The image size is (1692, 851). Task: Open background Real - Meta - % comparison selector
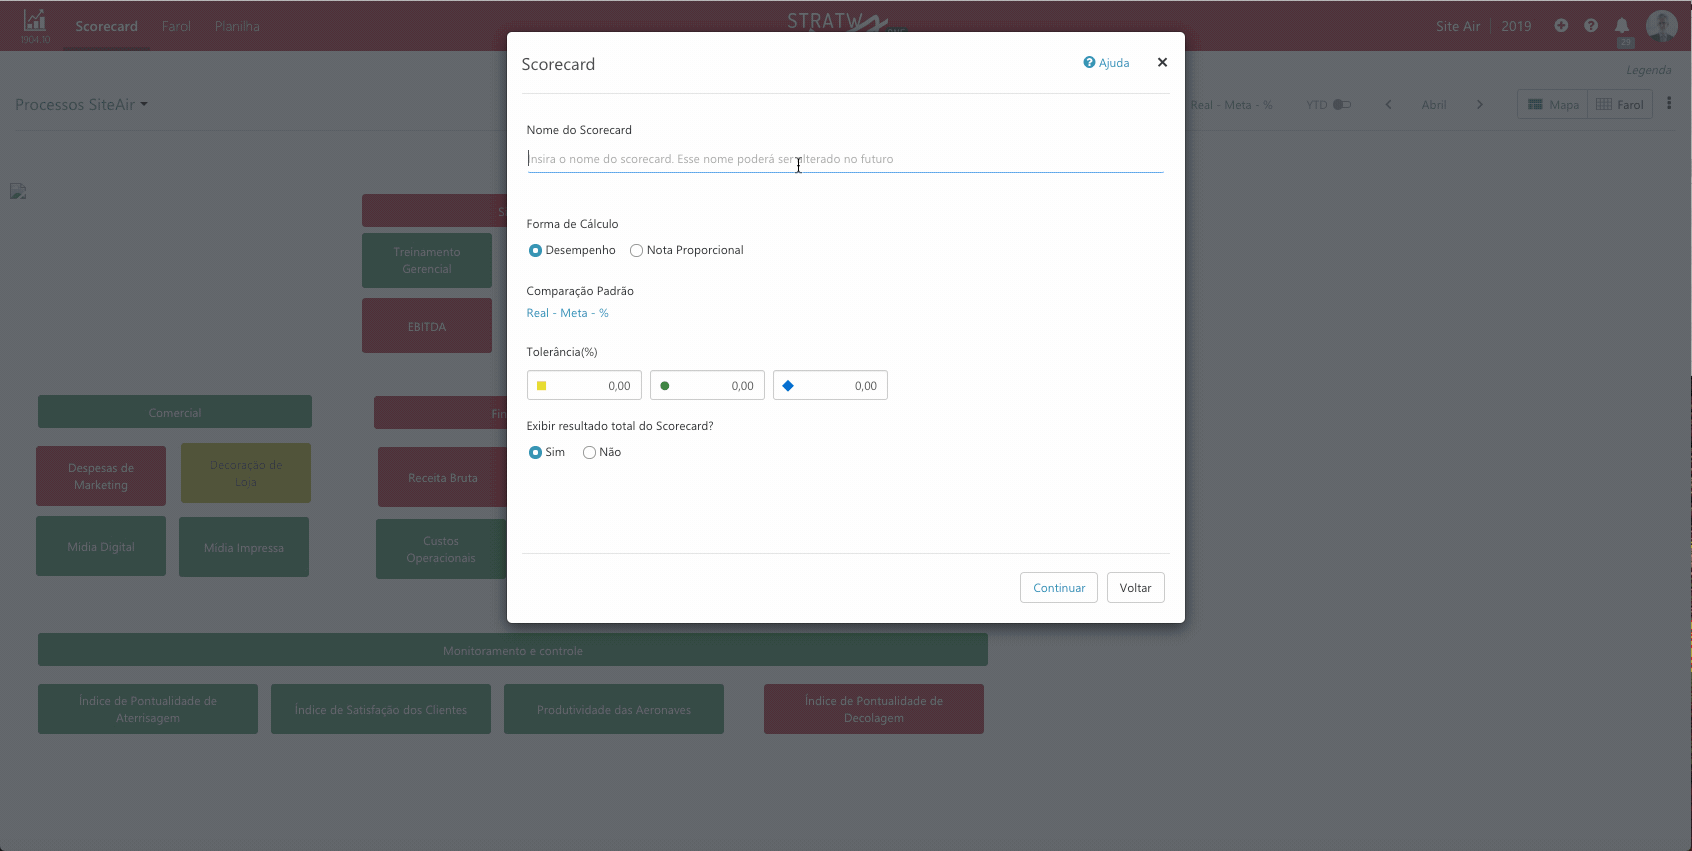click(x=1231, y=104)
